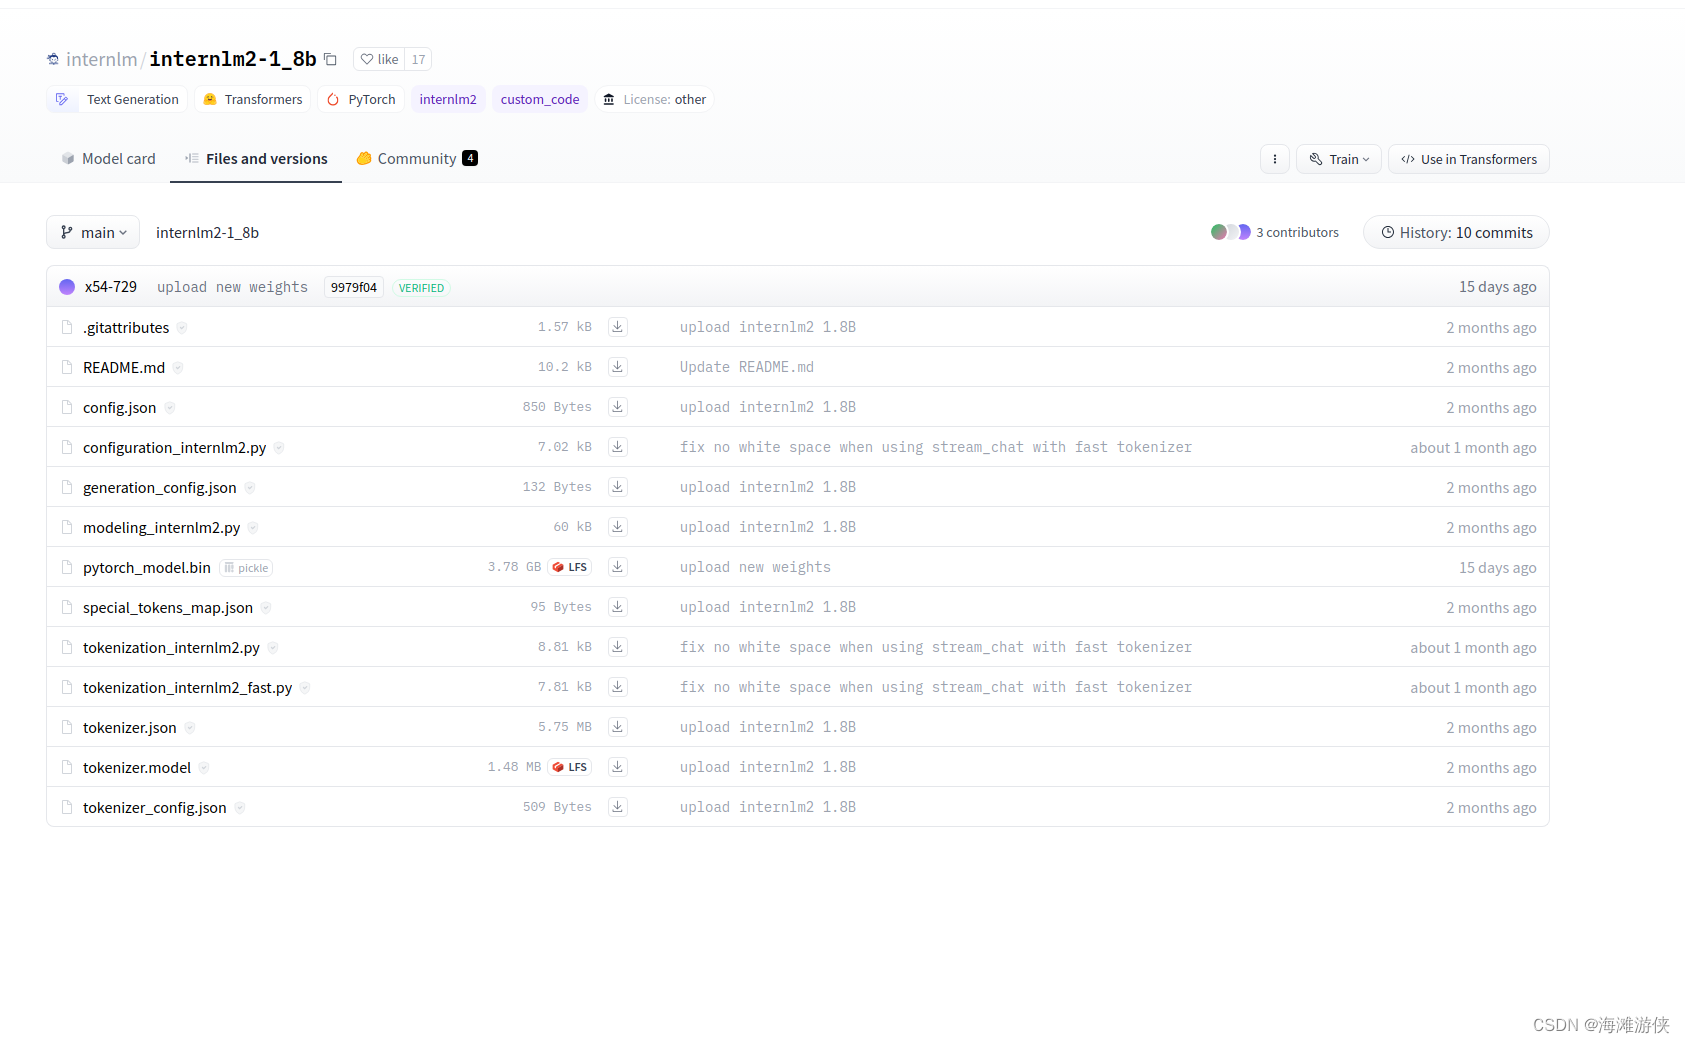Download tokenizer.model via its download icon
Image resolution: width=1685 pixels, height=1043 pixels.
pyautogui.click(x=617, y=767)
